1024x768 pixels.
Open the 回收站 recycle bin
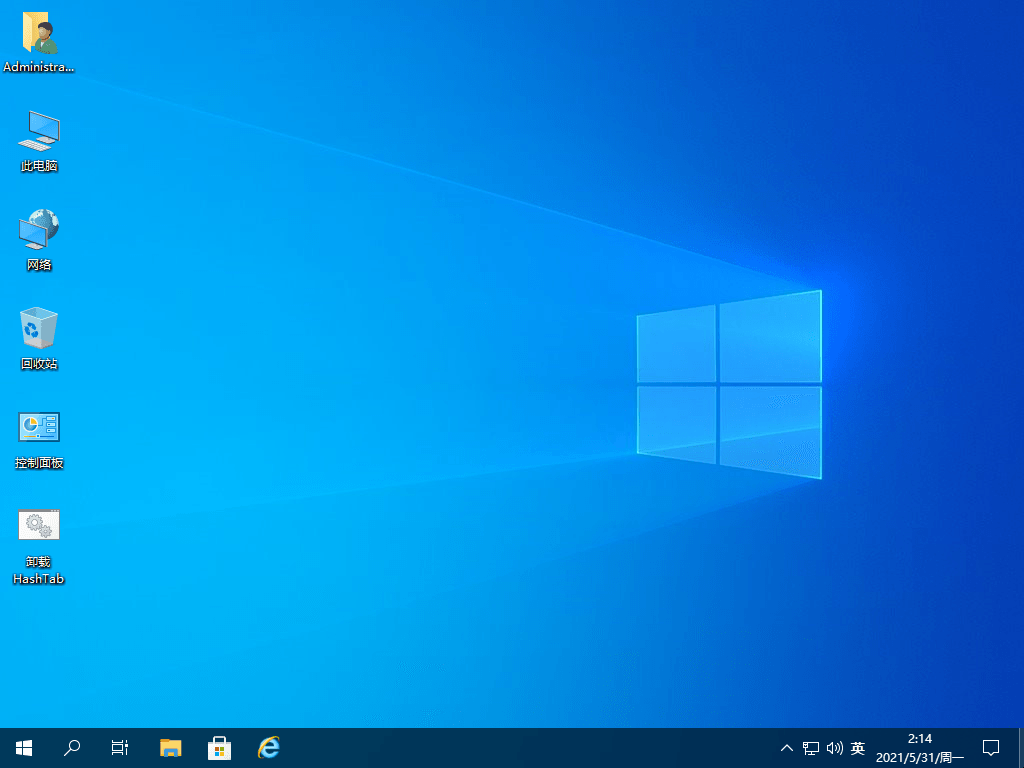(x=38, y=330)
